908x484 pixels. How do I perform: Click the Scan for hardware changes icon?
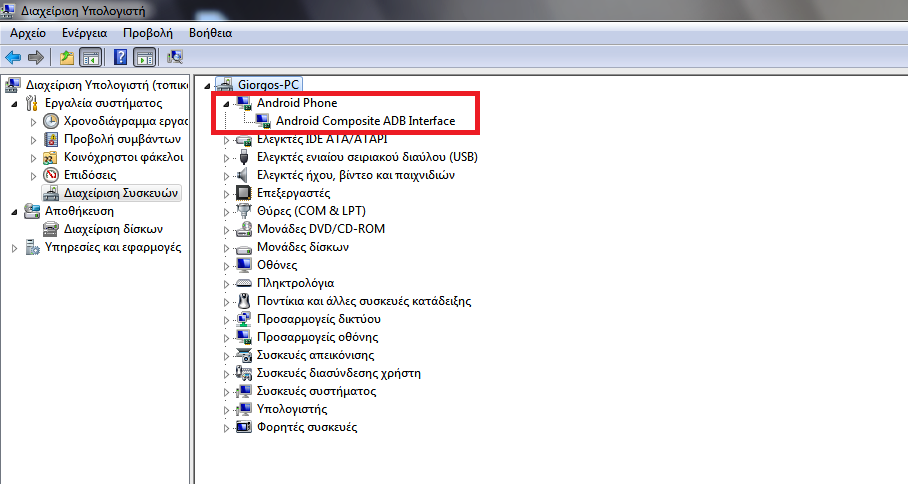pos(175,57)
